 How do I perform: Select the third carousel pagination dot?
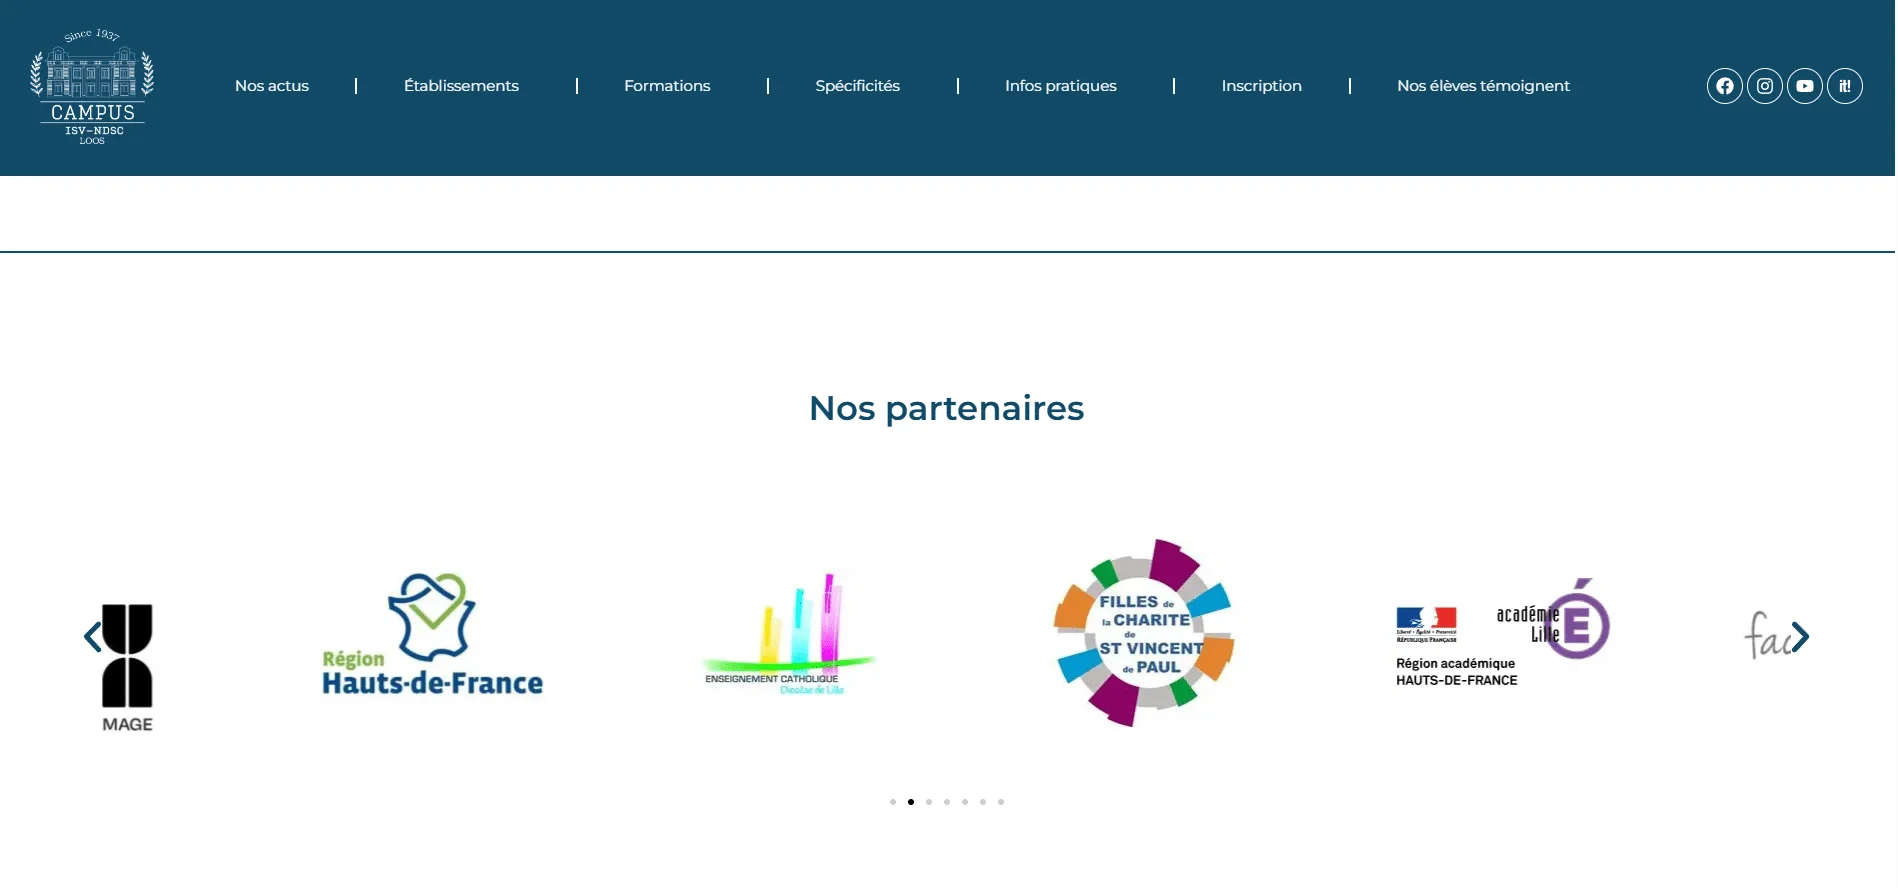929,802
